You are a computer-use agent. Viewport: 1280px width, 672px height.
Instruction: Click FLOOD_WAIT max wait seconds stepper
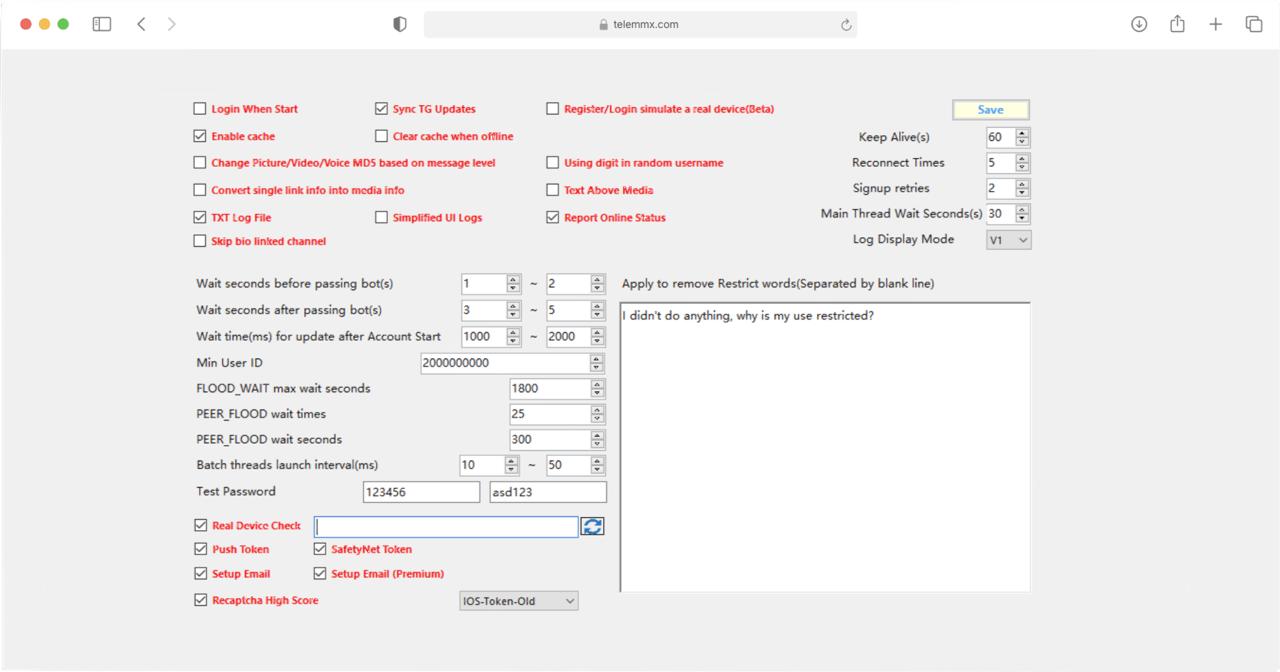point(597,388)
